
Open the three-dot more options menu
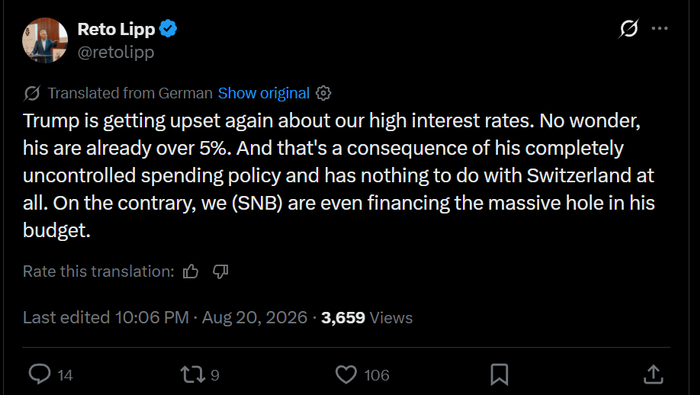pyautogui.click(x=659, y=29)
